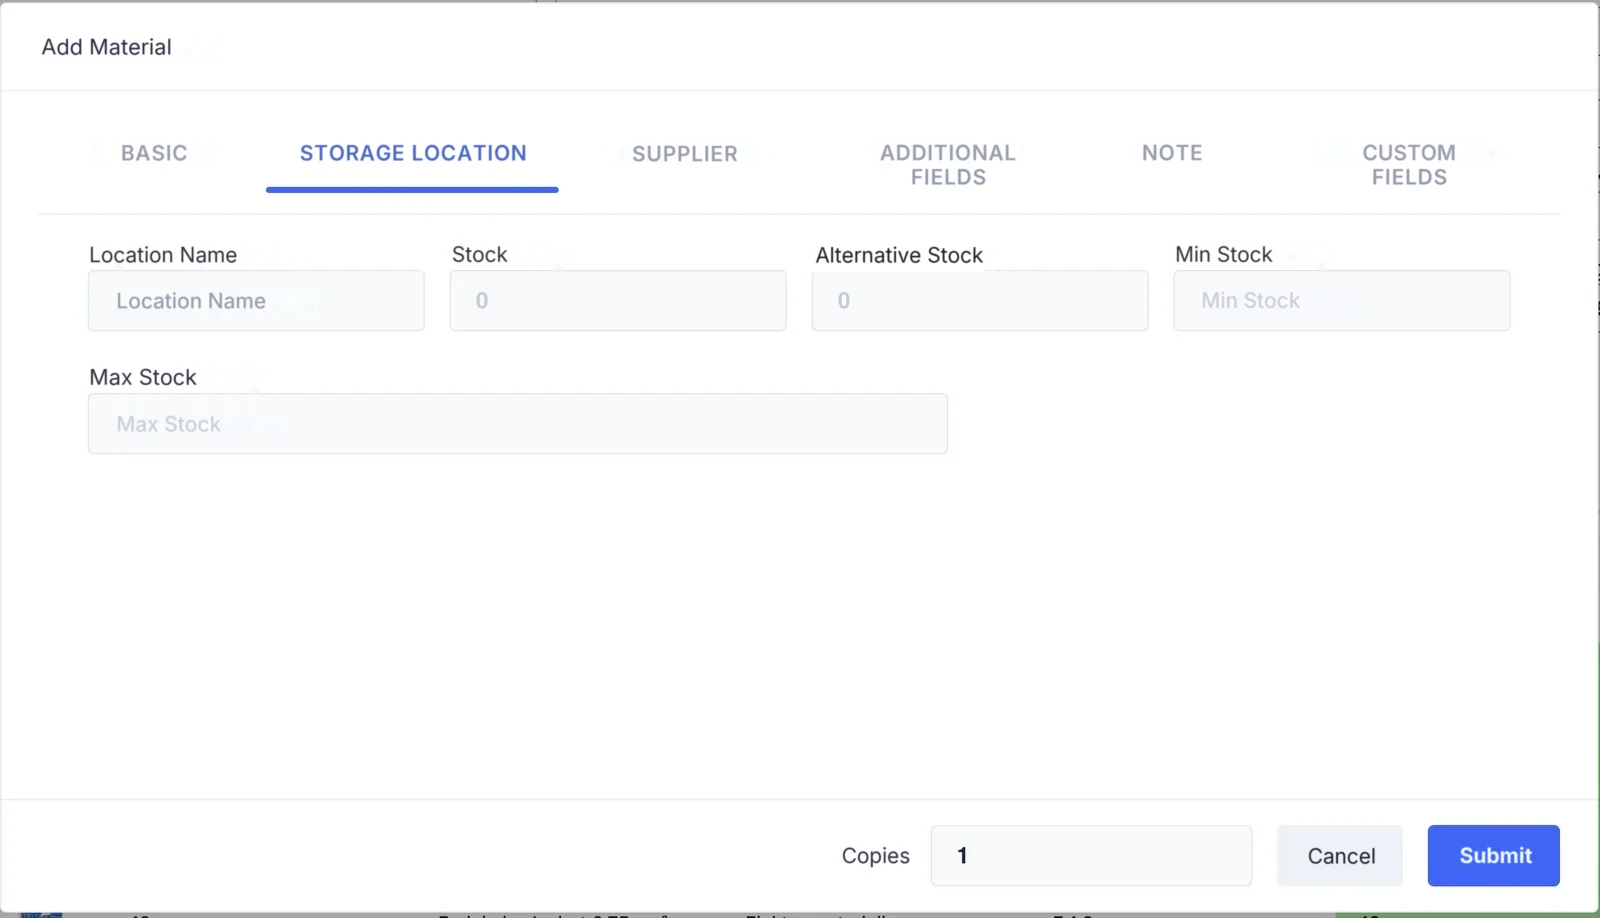This screenshot has height=918, width=1600.
Task: Click the Max Stock field label
Action: pyautogui.click(x=143, y=378)
